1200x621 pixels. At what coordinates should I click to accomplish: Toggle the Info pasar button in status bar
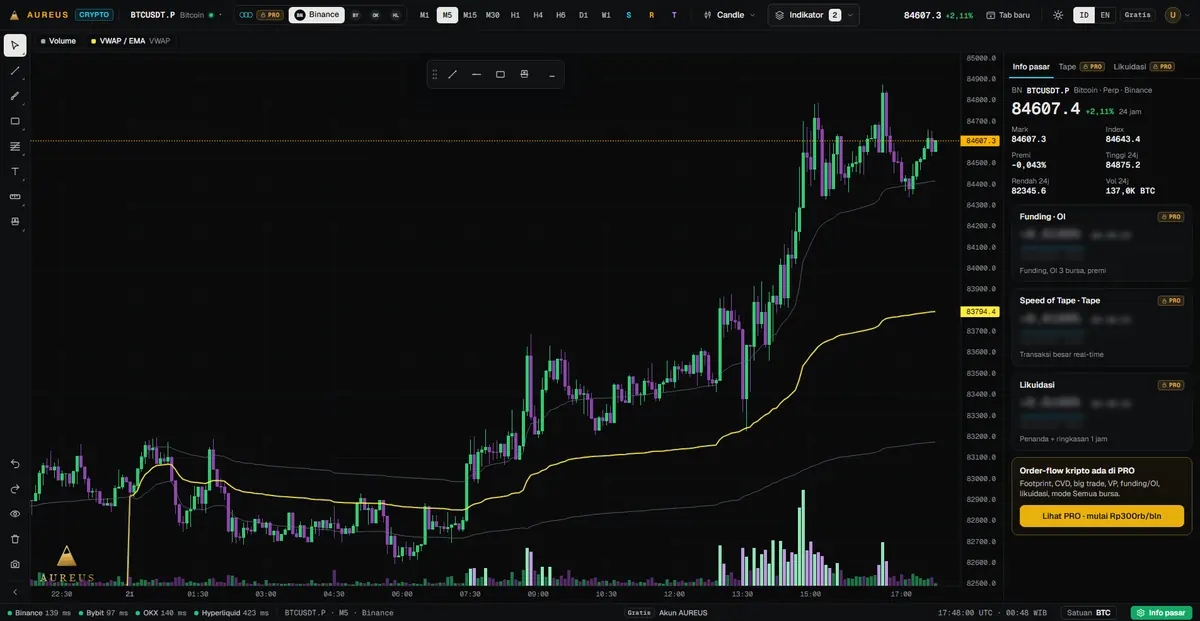pyautogui.click(x=1162, y=612)
